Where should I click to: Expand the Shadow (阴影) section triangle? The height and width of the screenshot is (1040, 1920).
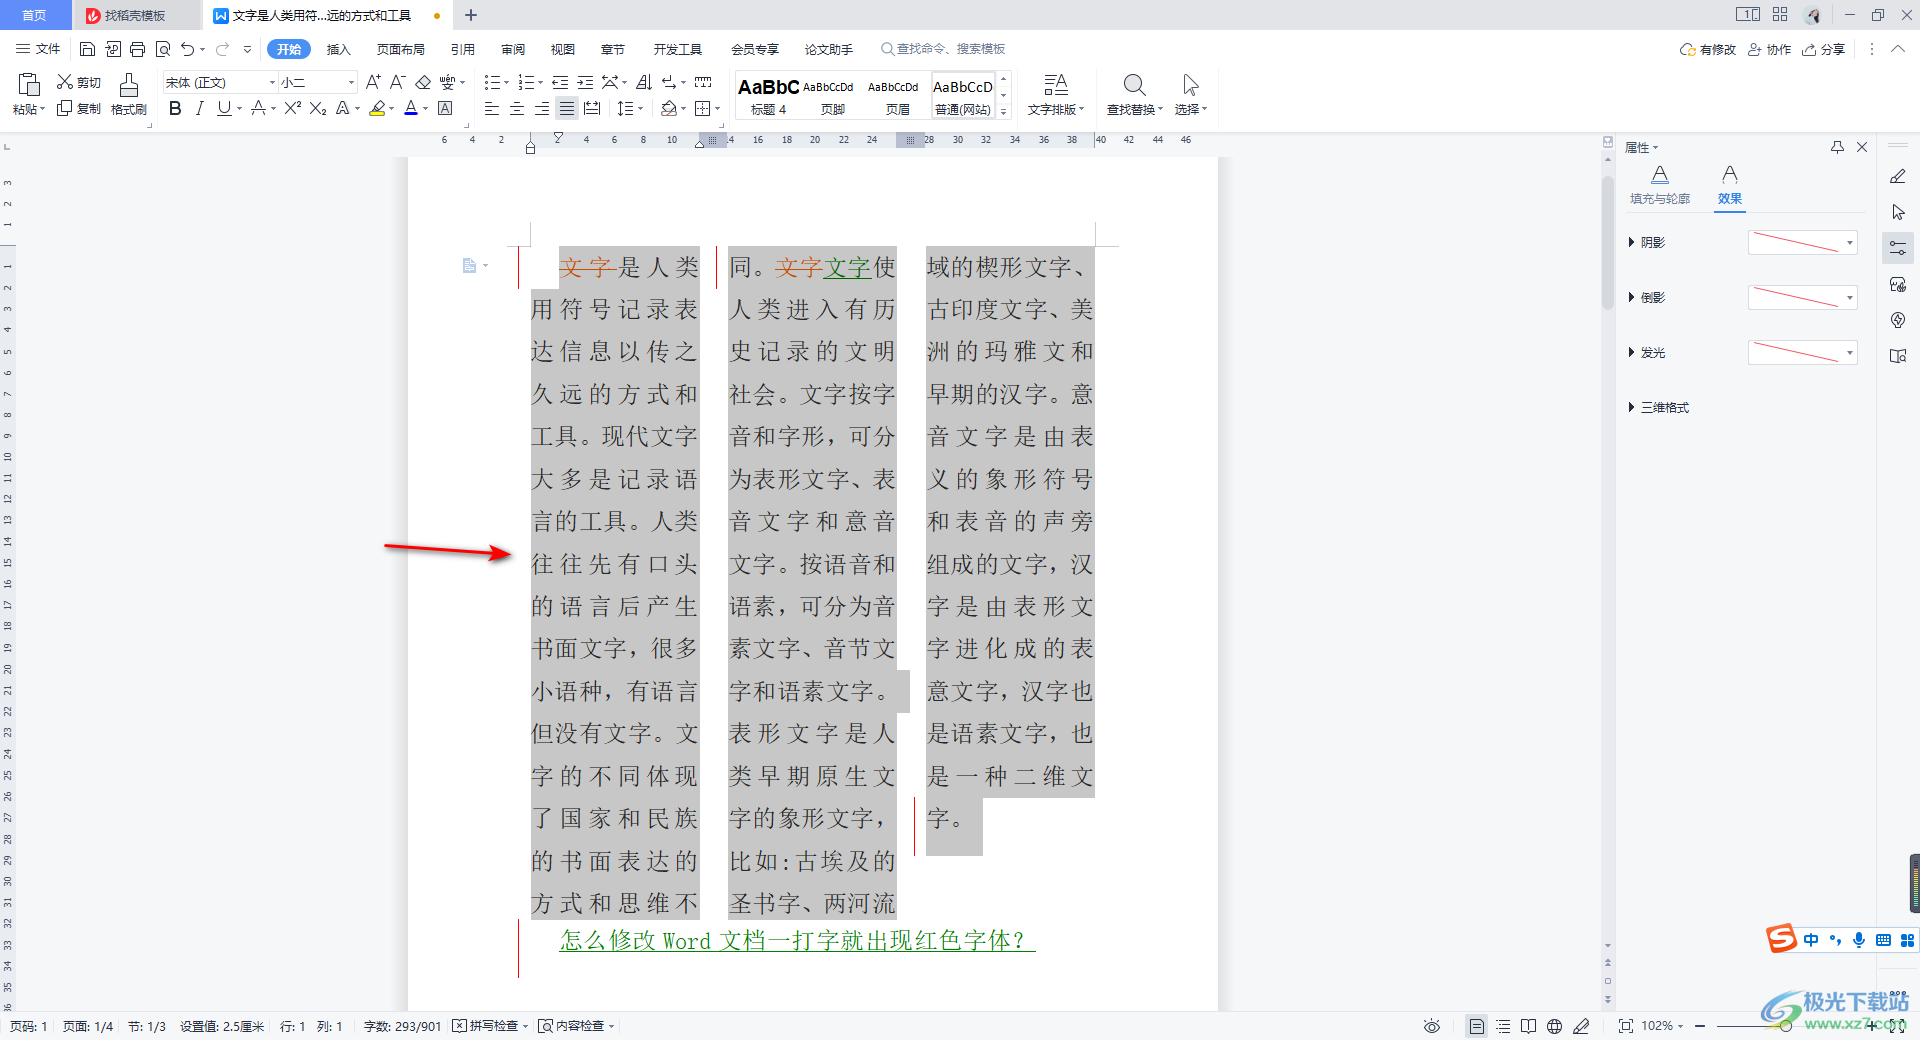pos(1631,242)
